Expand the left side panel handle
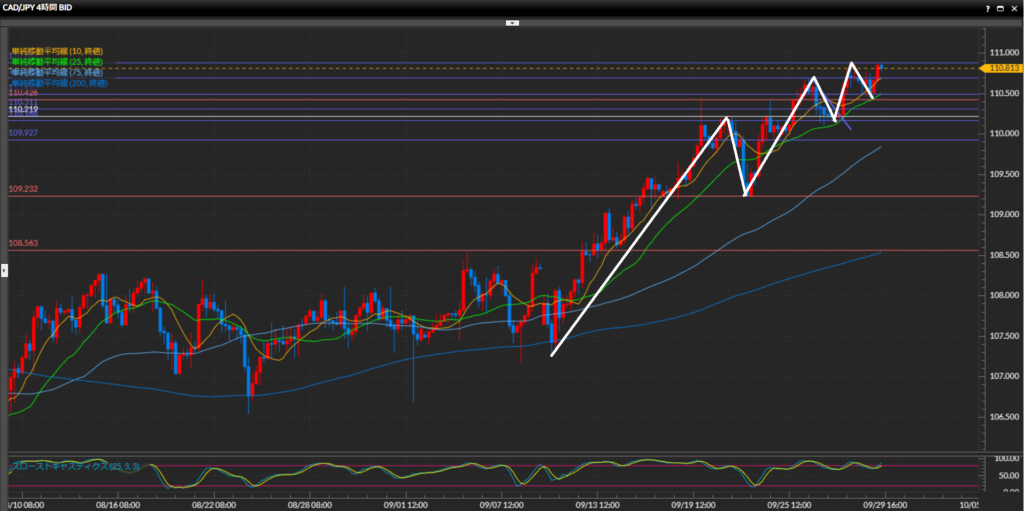 point(3,268)
